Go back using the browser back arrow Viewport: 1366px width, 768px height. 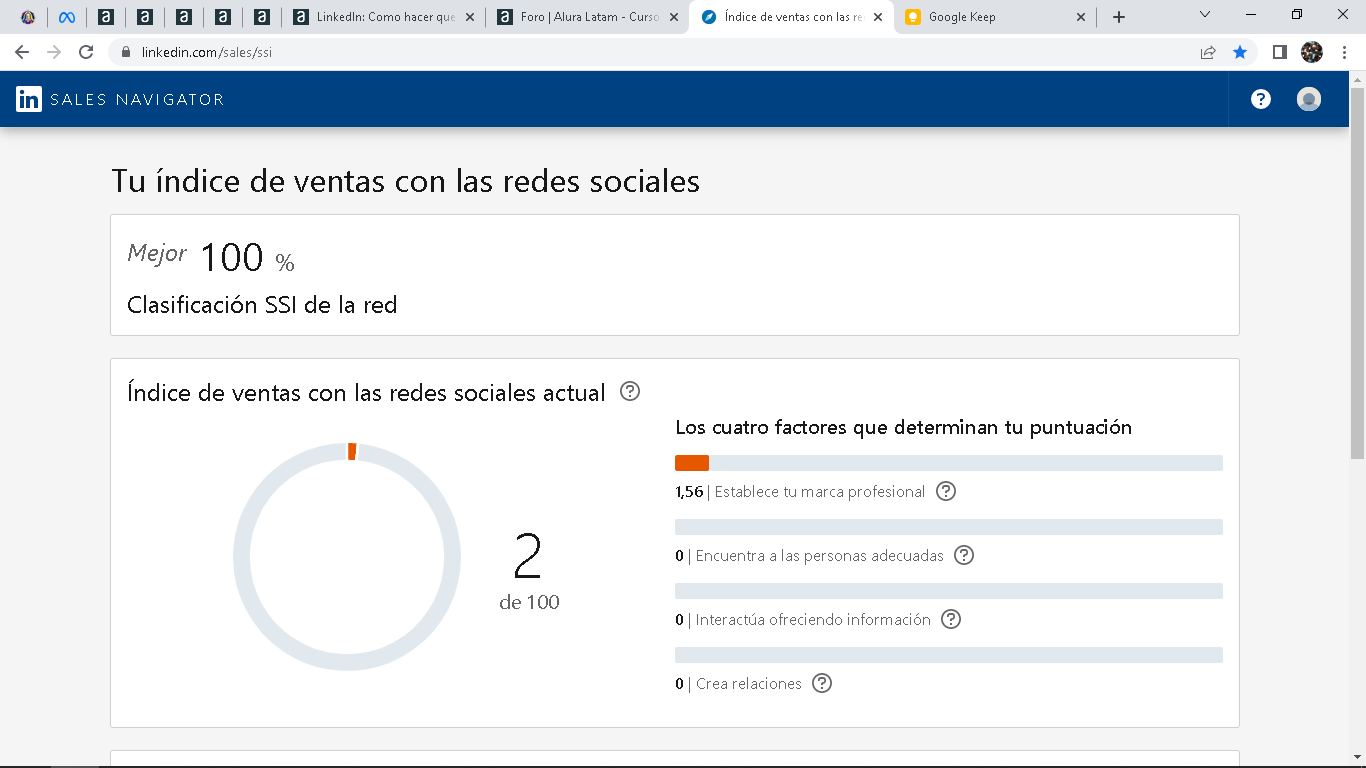[22, 52]
